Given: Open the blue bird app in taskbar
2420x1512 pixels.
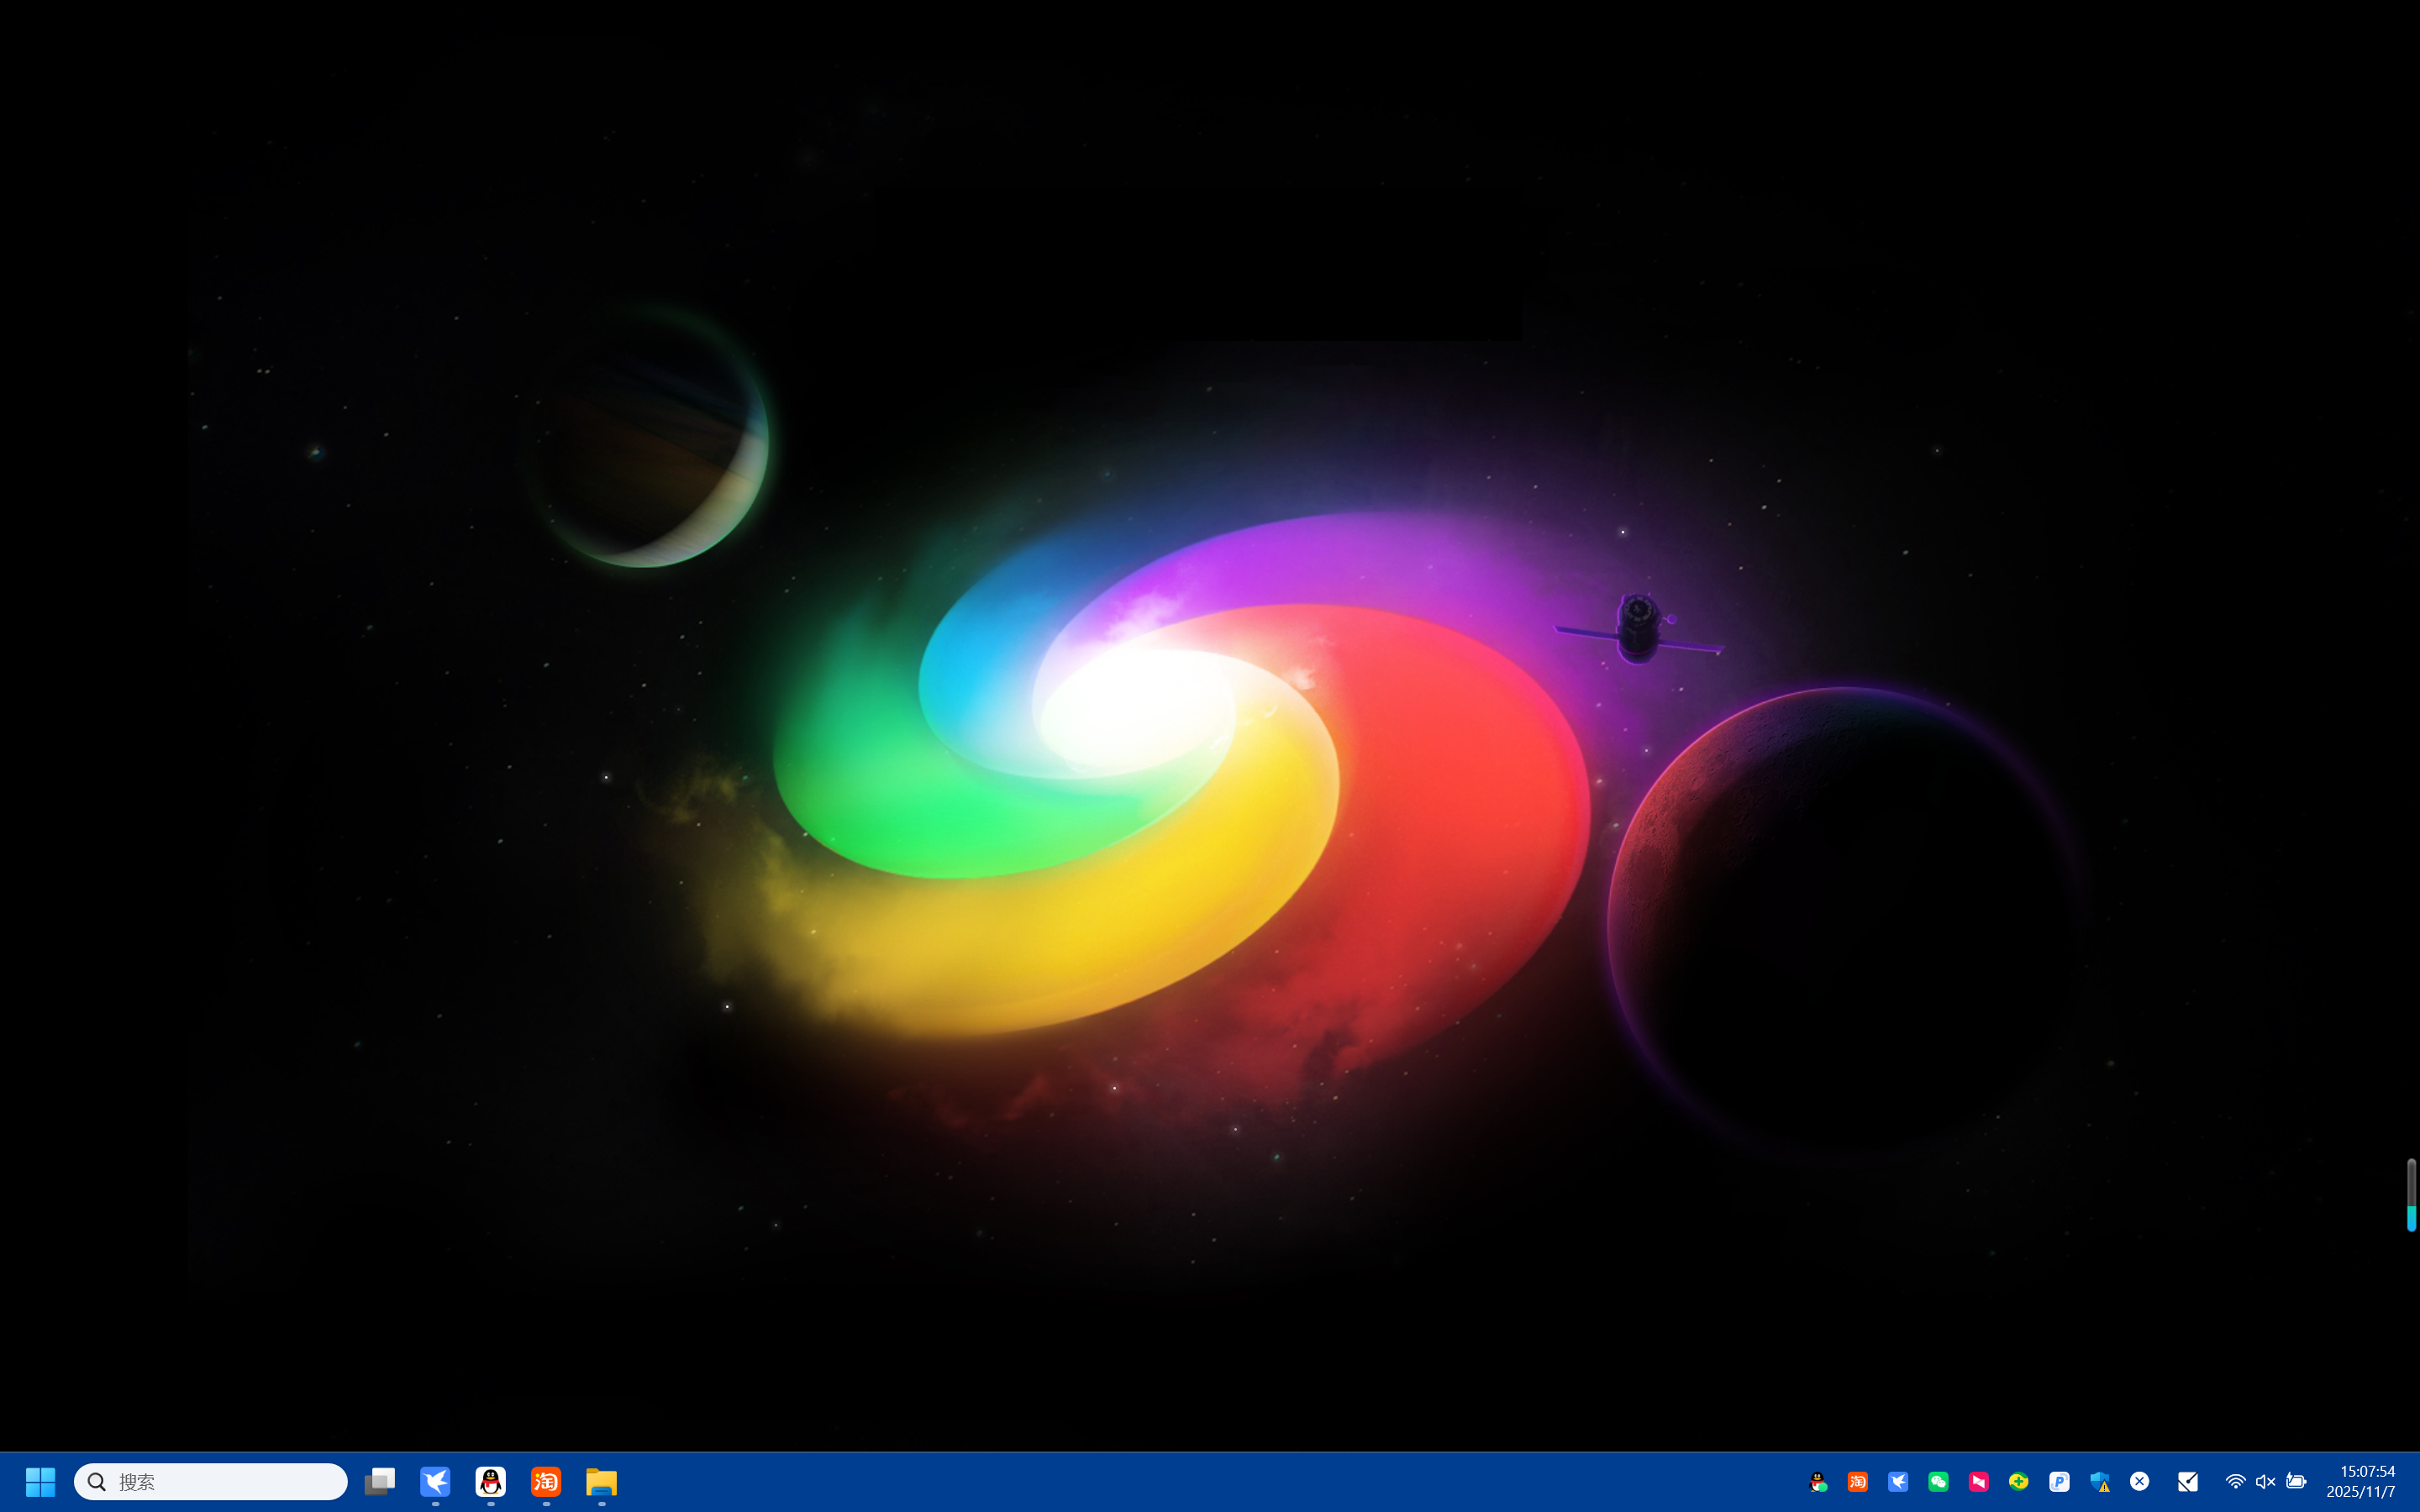Looking at the screenshot, I should [x=435, y=1481].
